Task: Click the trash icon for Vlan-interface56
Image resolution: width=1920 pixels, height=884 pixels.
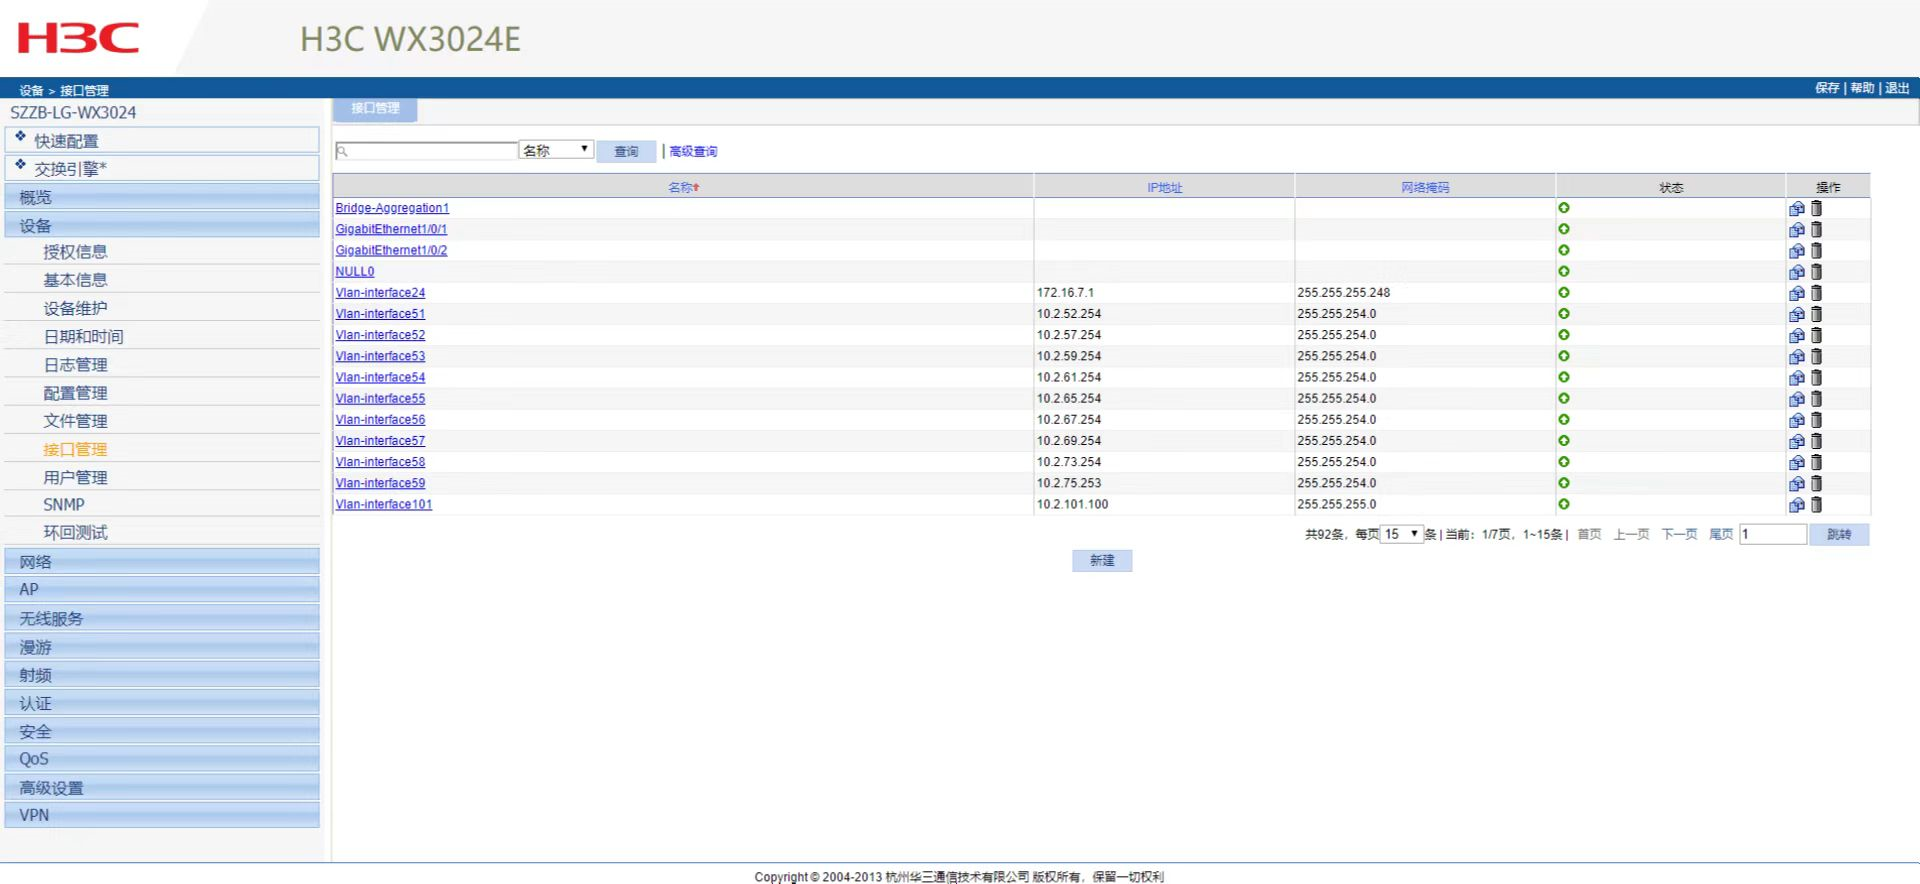Action: [1816, 420]
